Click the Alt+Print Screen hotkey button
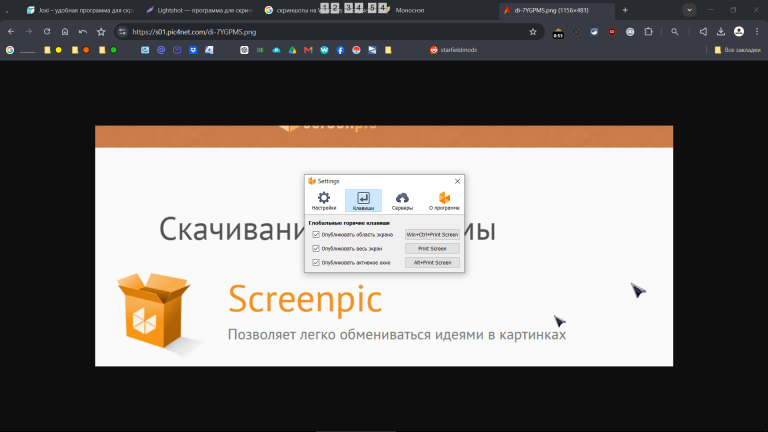768x432 pixels. [x=432, y=263]
